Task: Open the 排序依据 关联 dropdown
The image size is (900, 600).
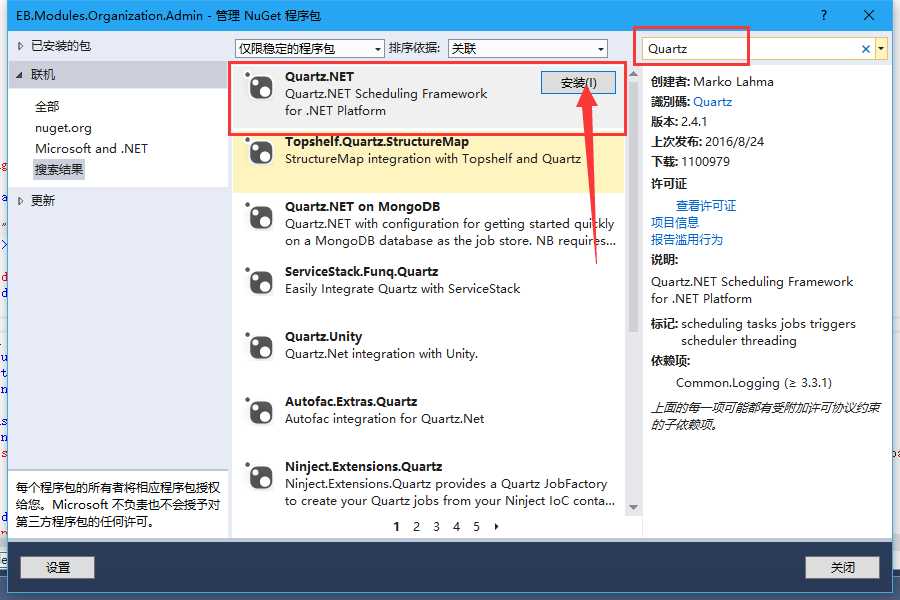Action: (x=527, y=49)
